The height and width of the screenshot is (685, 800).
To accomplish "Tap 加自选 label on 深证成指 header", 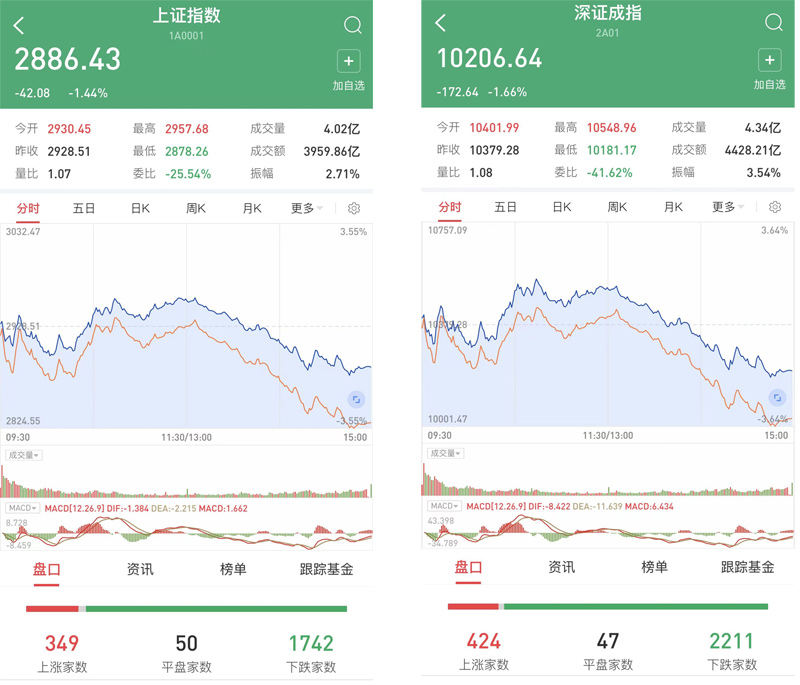I will coord(770,85).
